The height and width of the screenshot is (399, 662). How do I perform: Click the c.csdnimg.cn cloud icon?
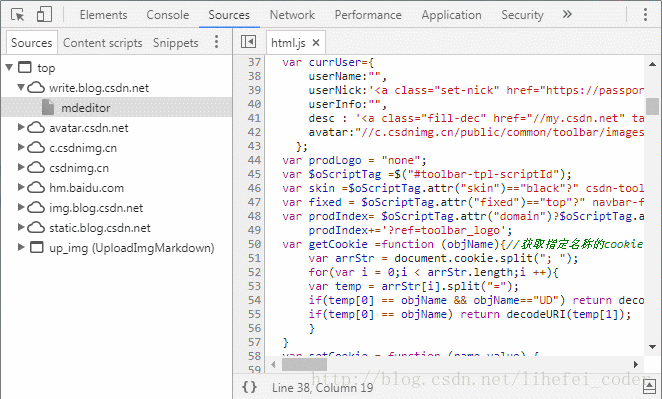point(36,147)
